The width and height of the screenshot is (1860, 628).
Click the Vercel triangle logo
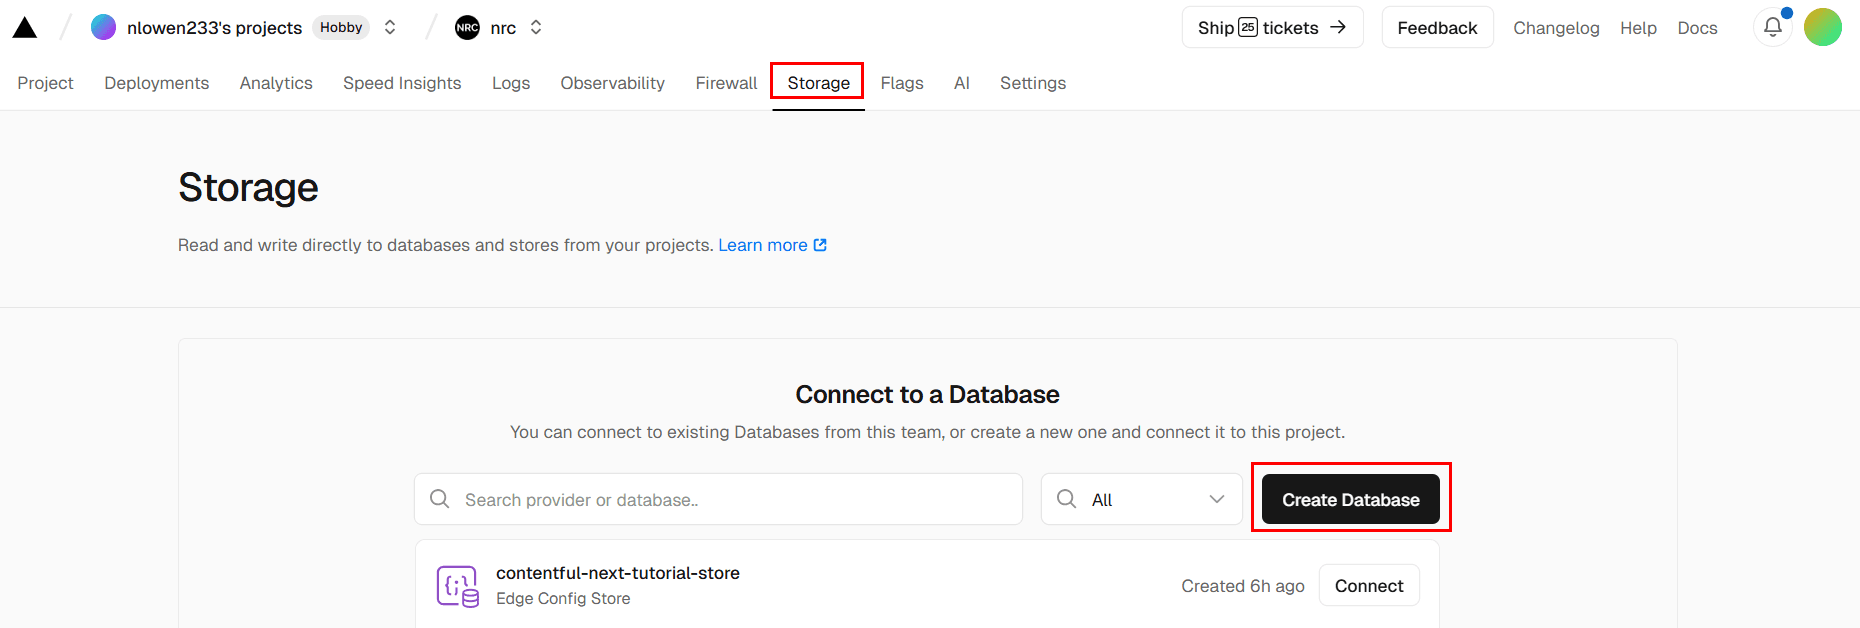tap(25, 28)
